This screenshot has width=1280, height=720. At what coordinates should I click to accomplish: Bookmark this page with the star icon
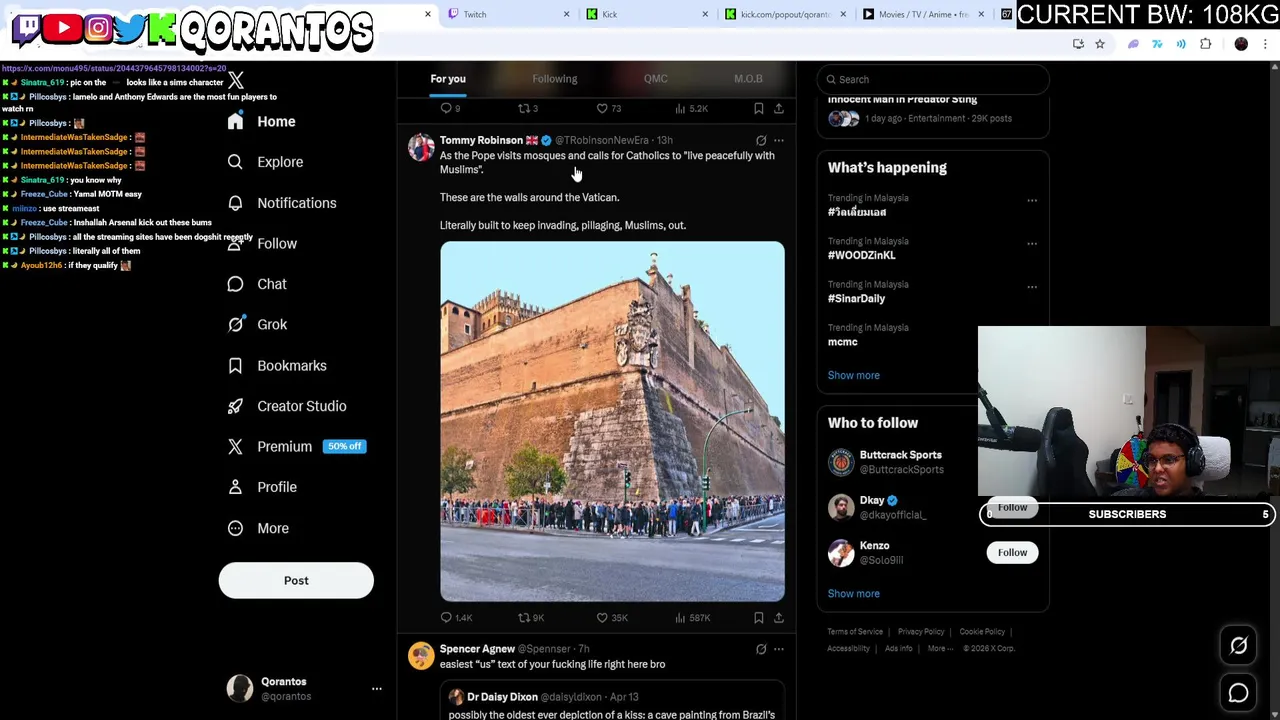(1099, 44)
